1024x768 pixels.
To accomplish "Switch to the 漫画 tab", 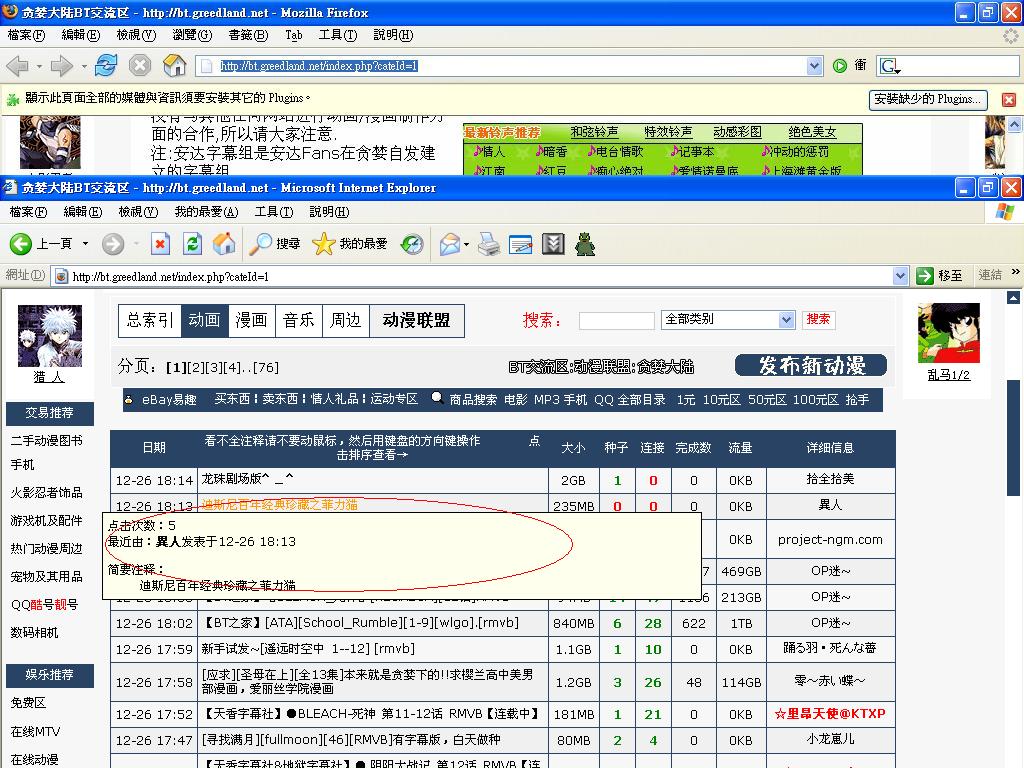I will click(x=251, y=320).
